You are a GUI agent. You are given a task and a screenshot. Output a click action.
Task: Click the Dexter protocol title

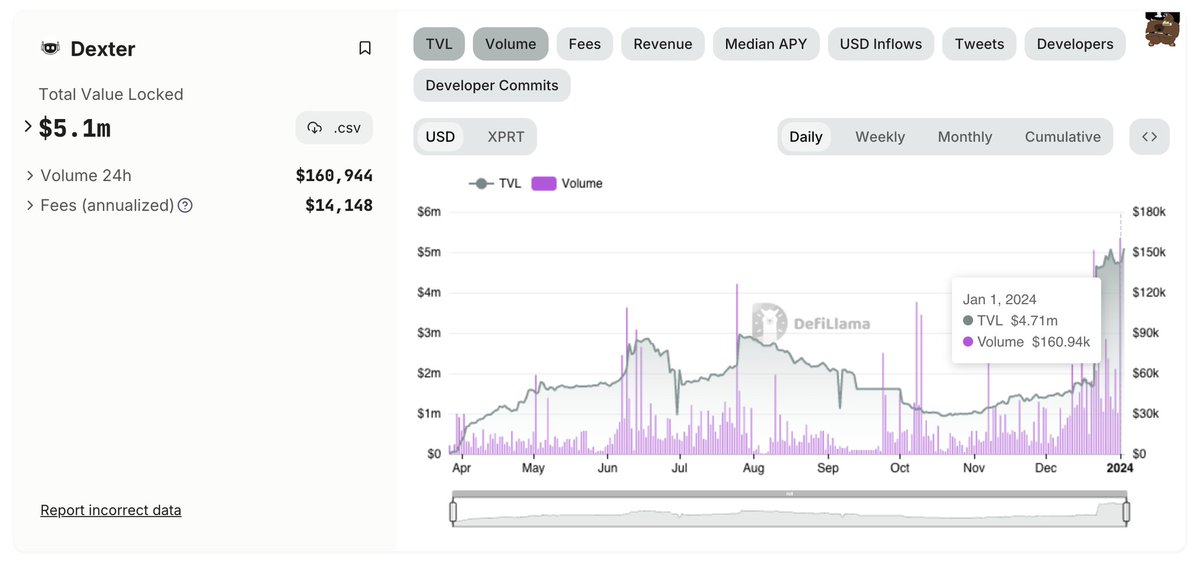coord(103,49)
